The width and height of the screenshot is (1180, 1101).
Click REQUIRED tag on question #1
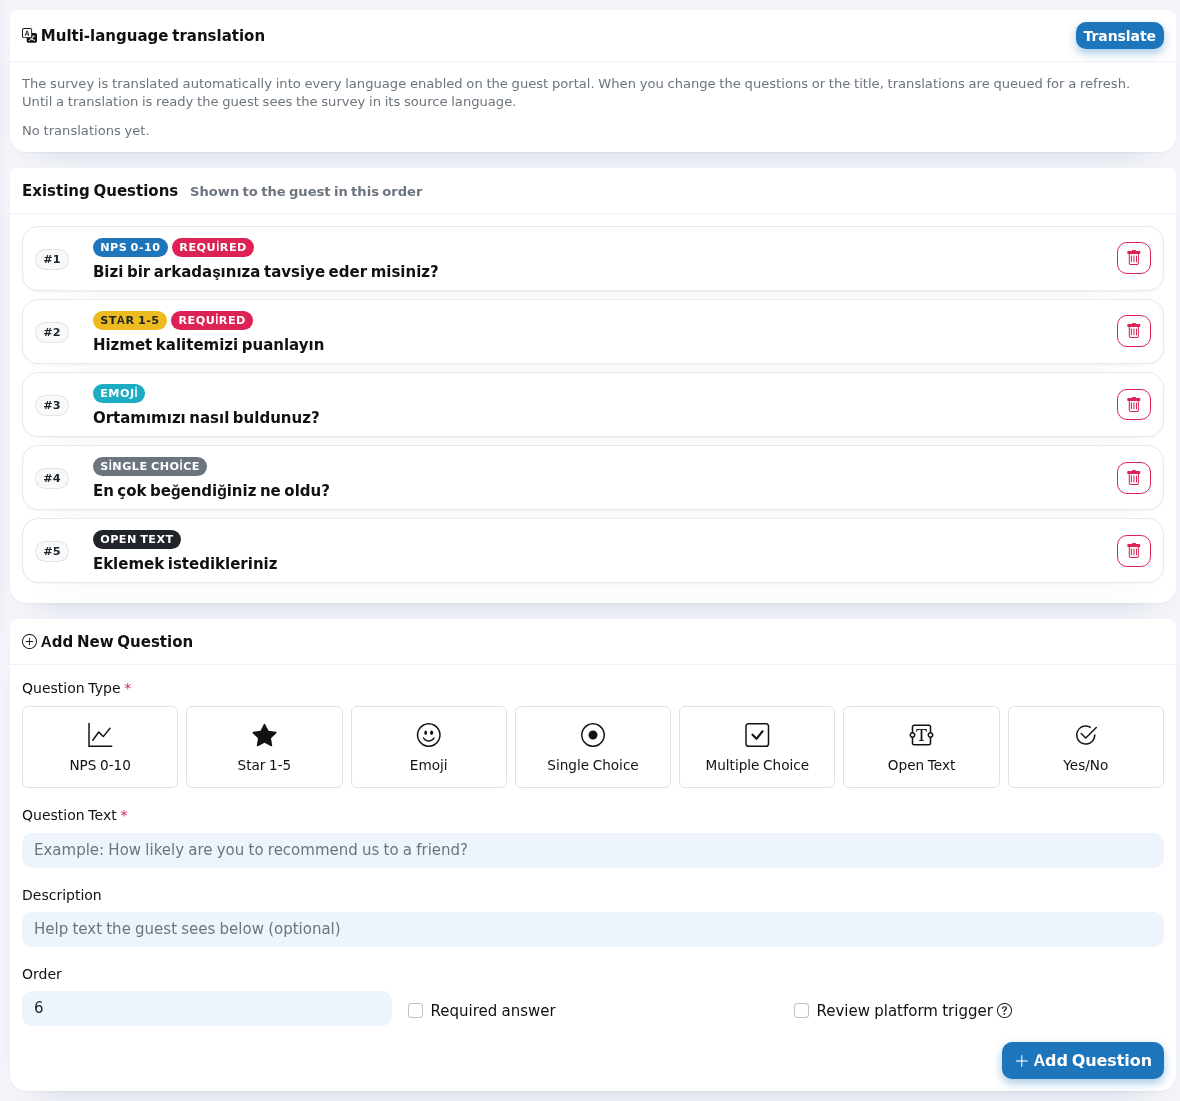[x=213, y=247]
